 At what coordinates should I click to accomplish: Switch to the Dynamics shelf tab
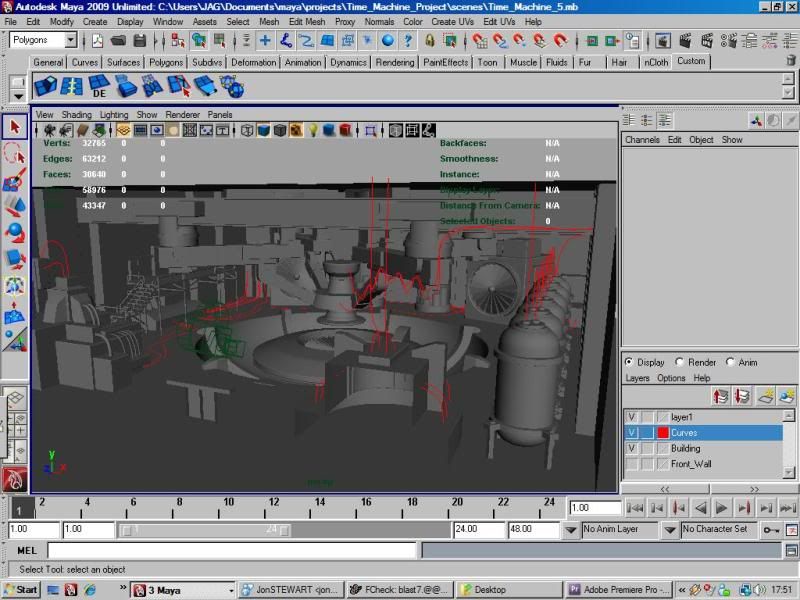coord(348,62)
